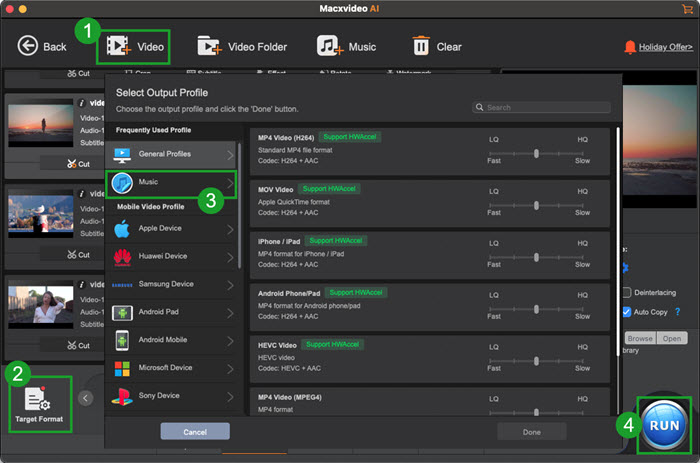
Task: Select the Apple Device logo icon
Action: click(x=122, y=229)
